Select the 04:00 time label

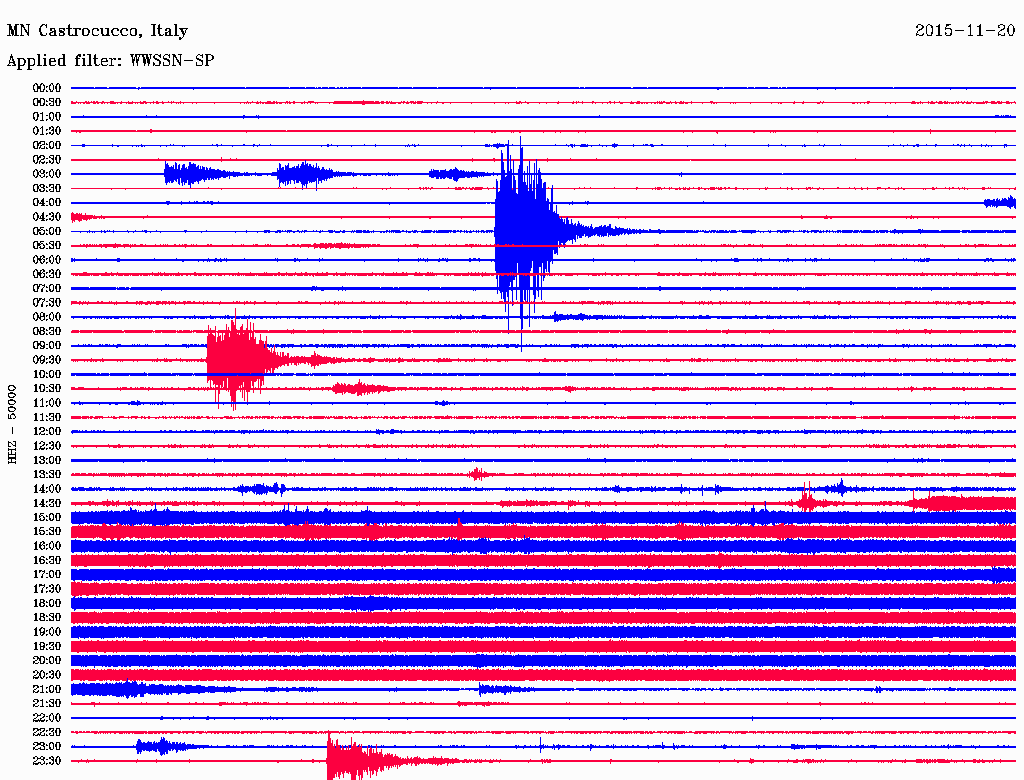tap(47, 203)
